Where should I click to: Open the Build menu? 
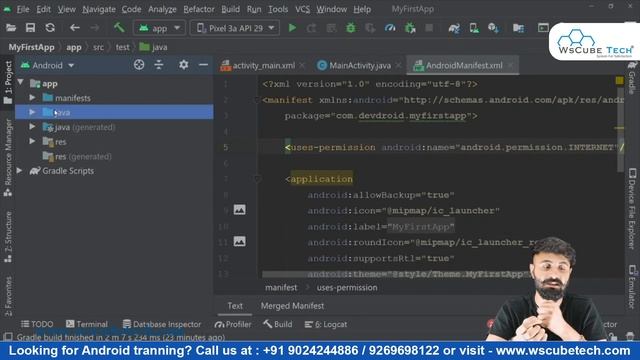pos(231,9)
